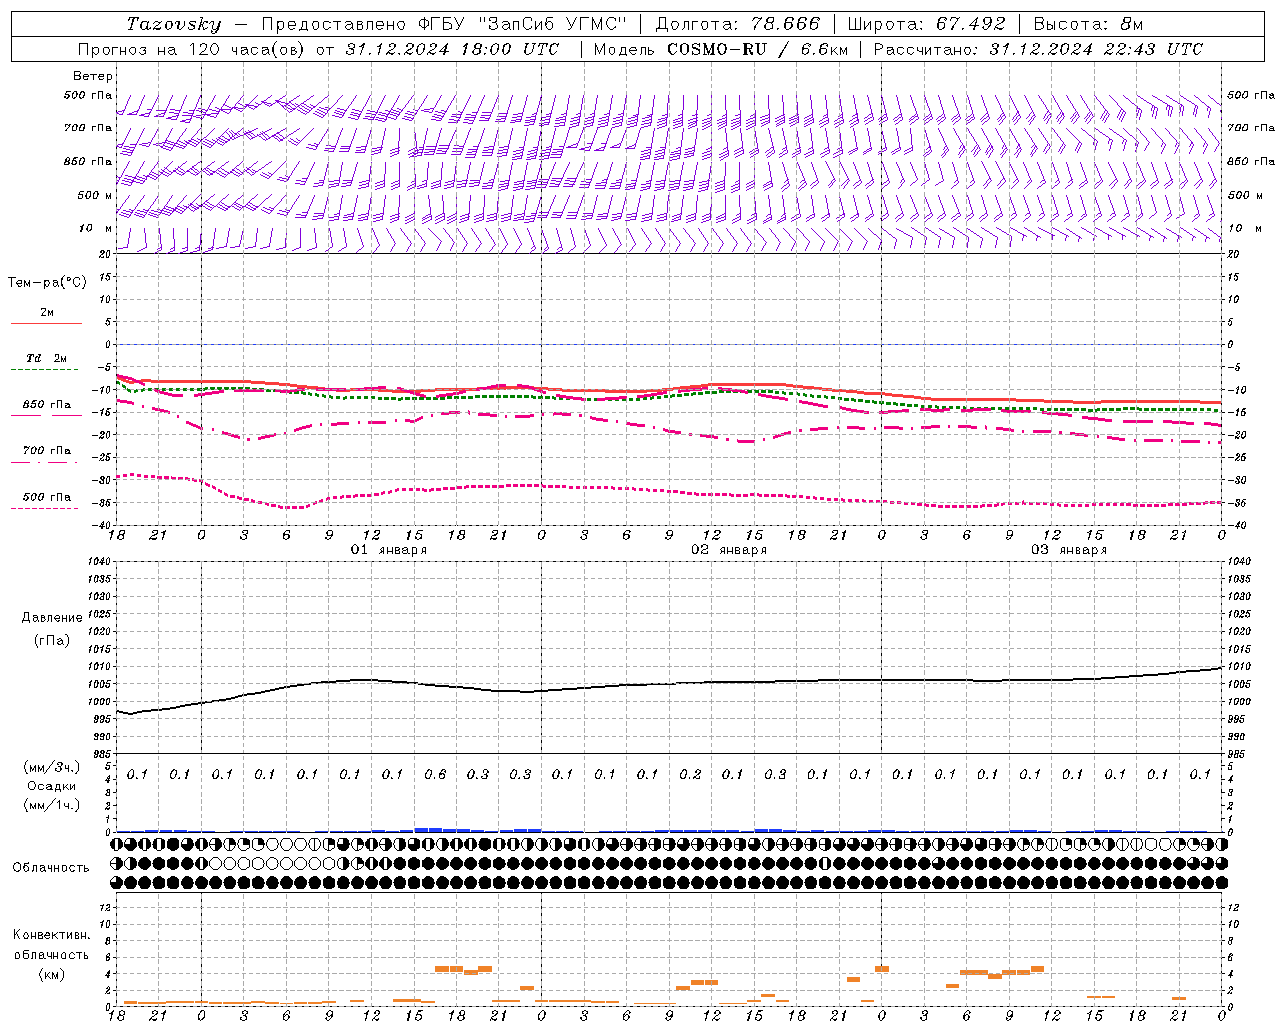Click the 03 января date label
Image resolution: width=1280 pixels, height=1024 pixels.
click(1069, 550)
